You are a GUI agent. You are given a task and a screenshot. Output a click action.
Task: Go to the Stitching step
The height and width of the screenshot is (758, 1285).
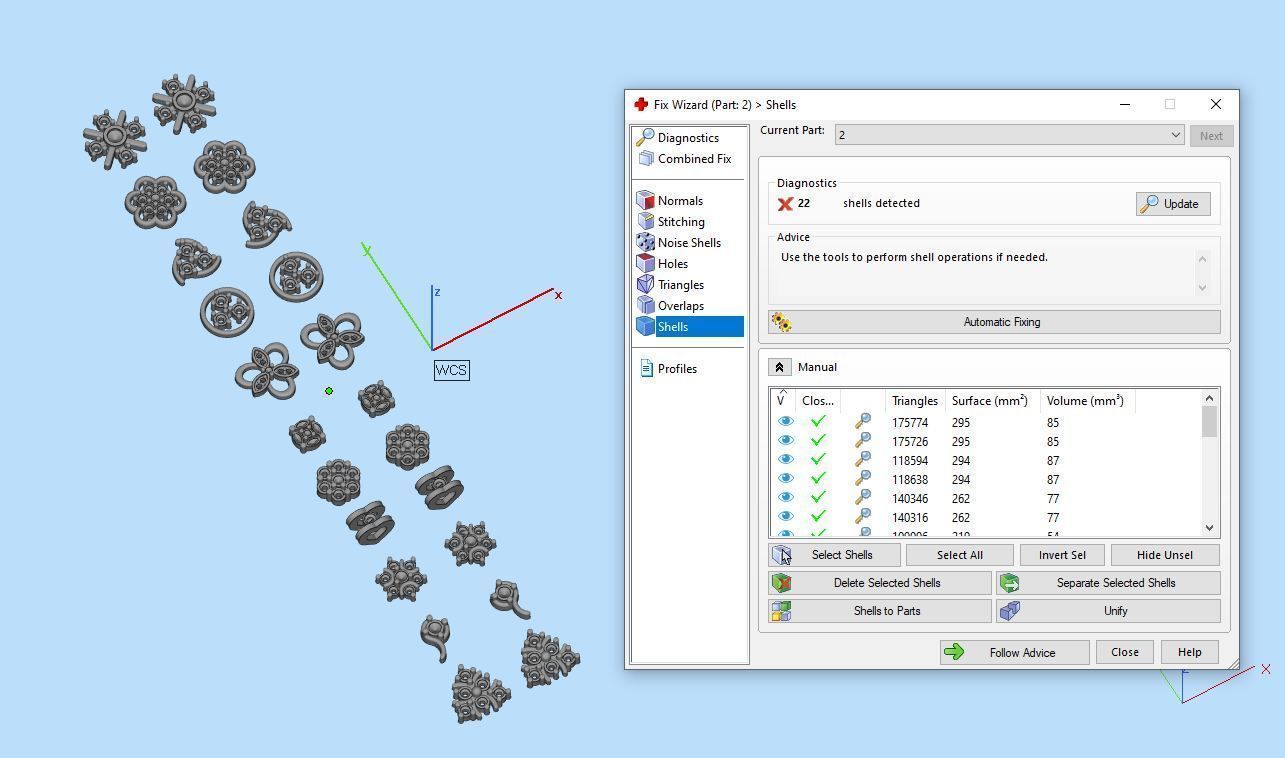681,222
